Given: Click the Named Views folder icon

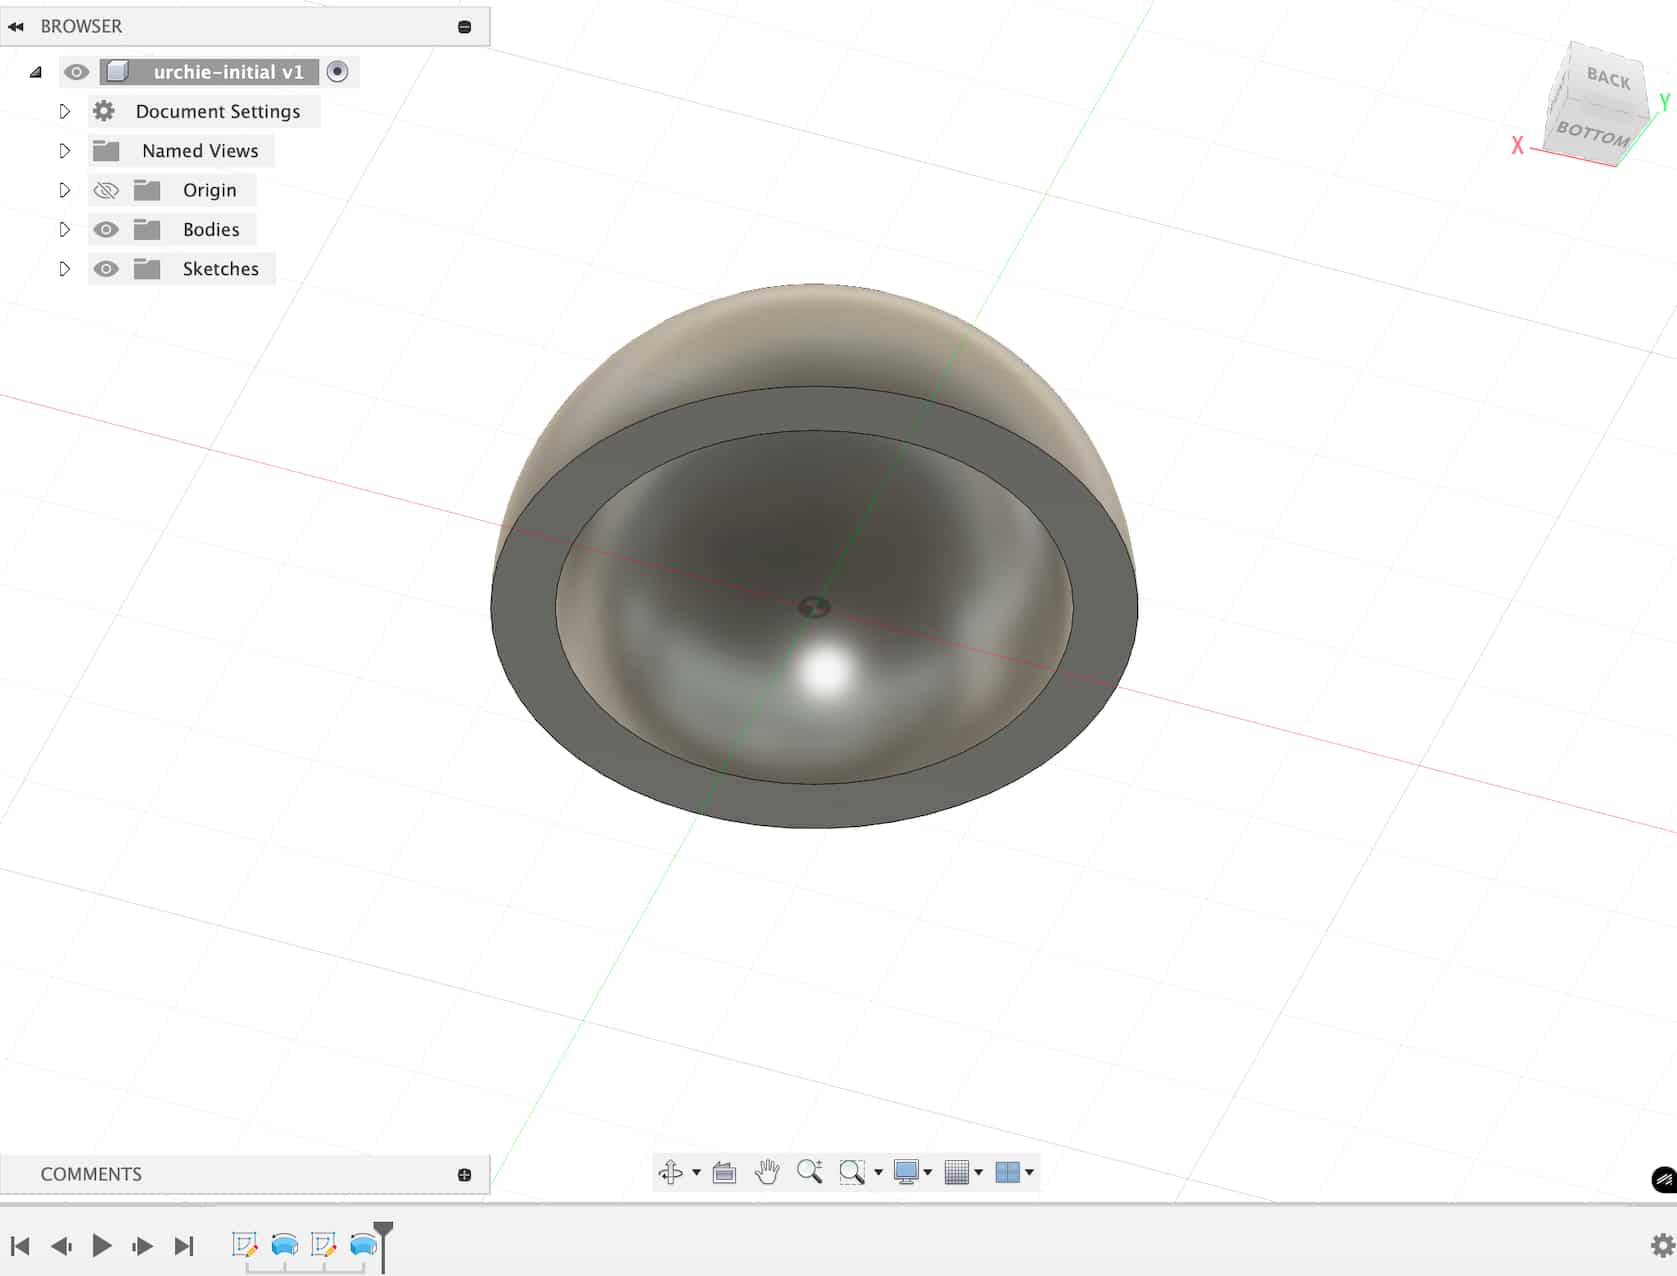Looking at the screenshot, I should tap(106, 151).
